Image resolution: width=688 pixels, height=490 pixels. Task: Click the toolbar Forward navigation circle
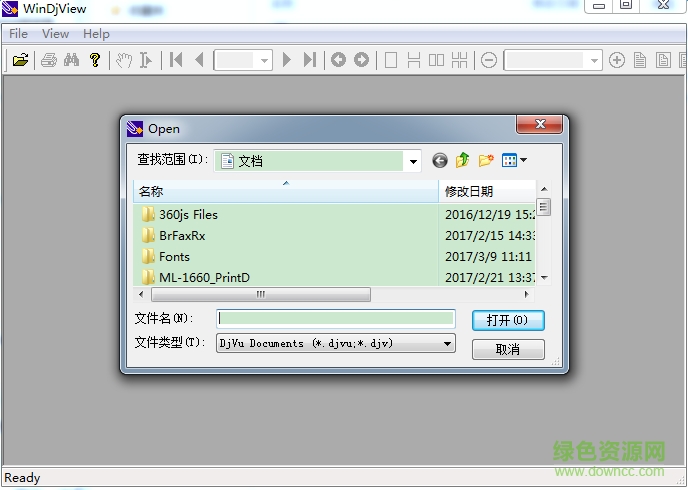coord(362,60)
